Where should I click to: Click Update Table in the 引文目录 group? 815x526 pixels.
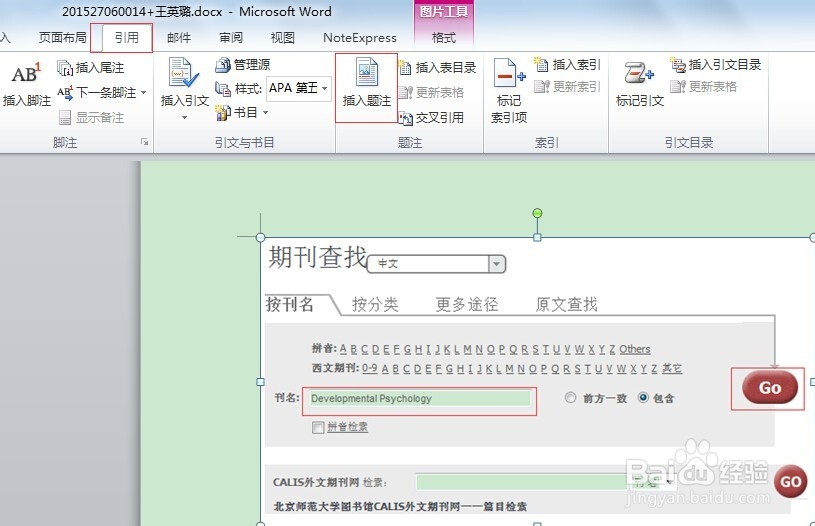[x=704, y=86]
